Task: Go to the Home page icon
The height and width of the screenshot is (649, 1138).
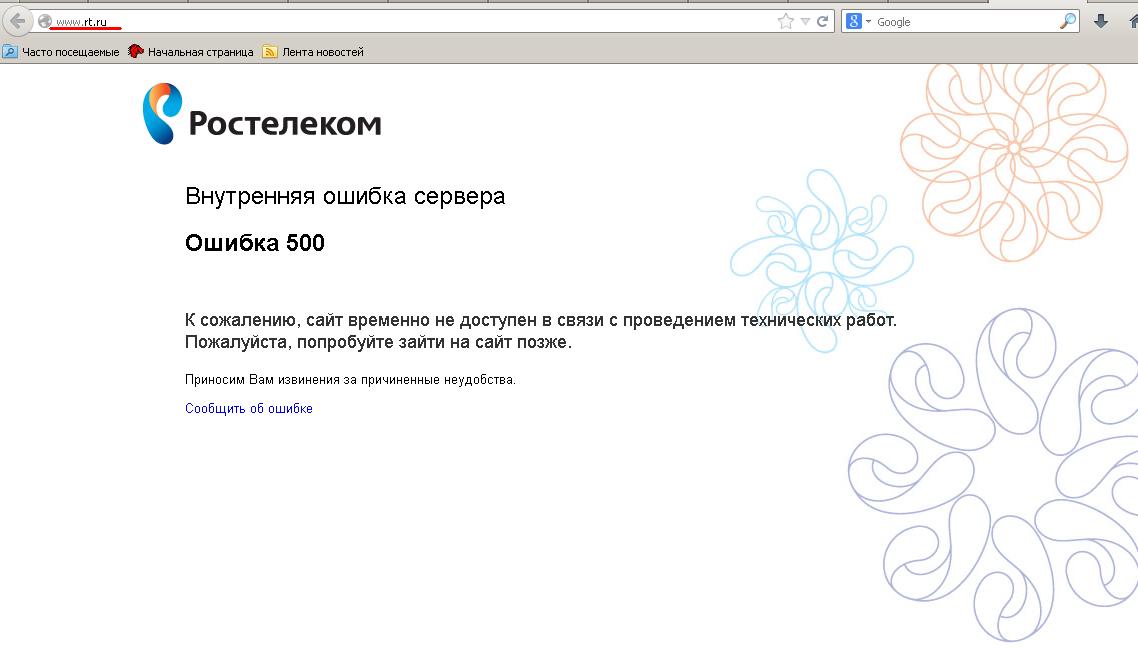Action: (x=1132, y=21)
